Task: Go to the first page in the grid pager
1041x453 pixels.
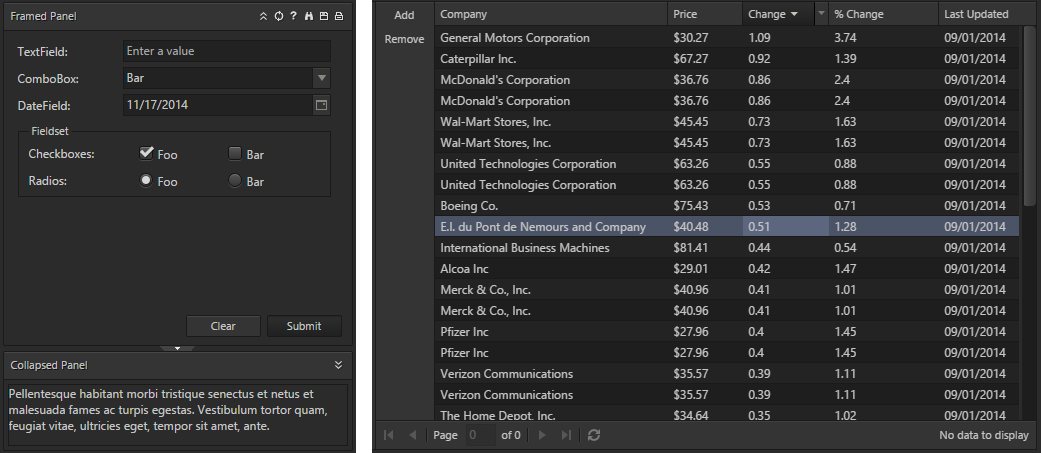Action: [389, 435]
